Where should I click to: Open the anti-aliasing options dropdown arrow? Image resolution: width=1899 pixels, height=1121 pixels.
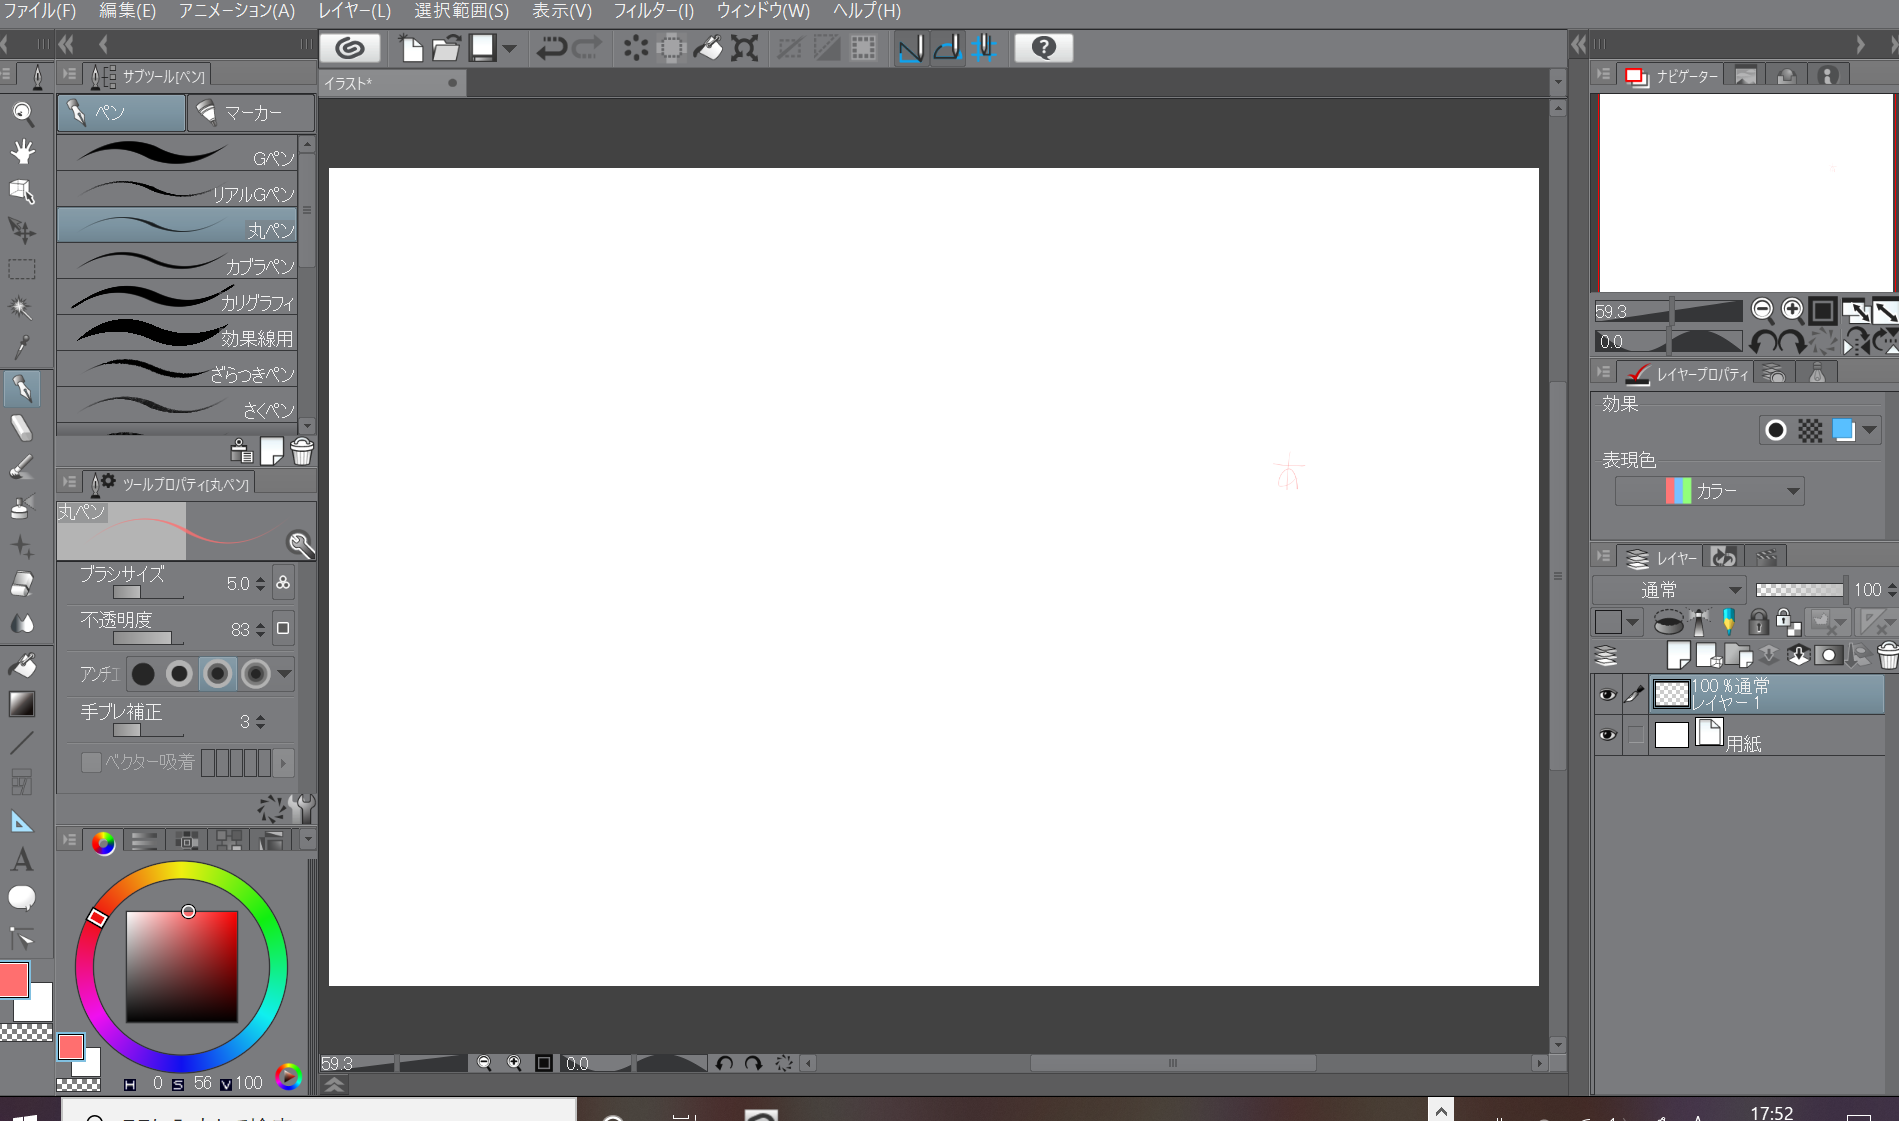coord(285,674)
